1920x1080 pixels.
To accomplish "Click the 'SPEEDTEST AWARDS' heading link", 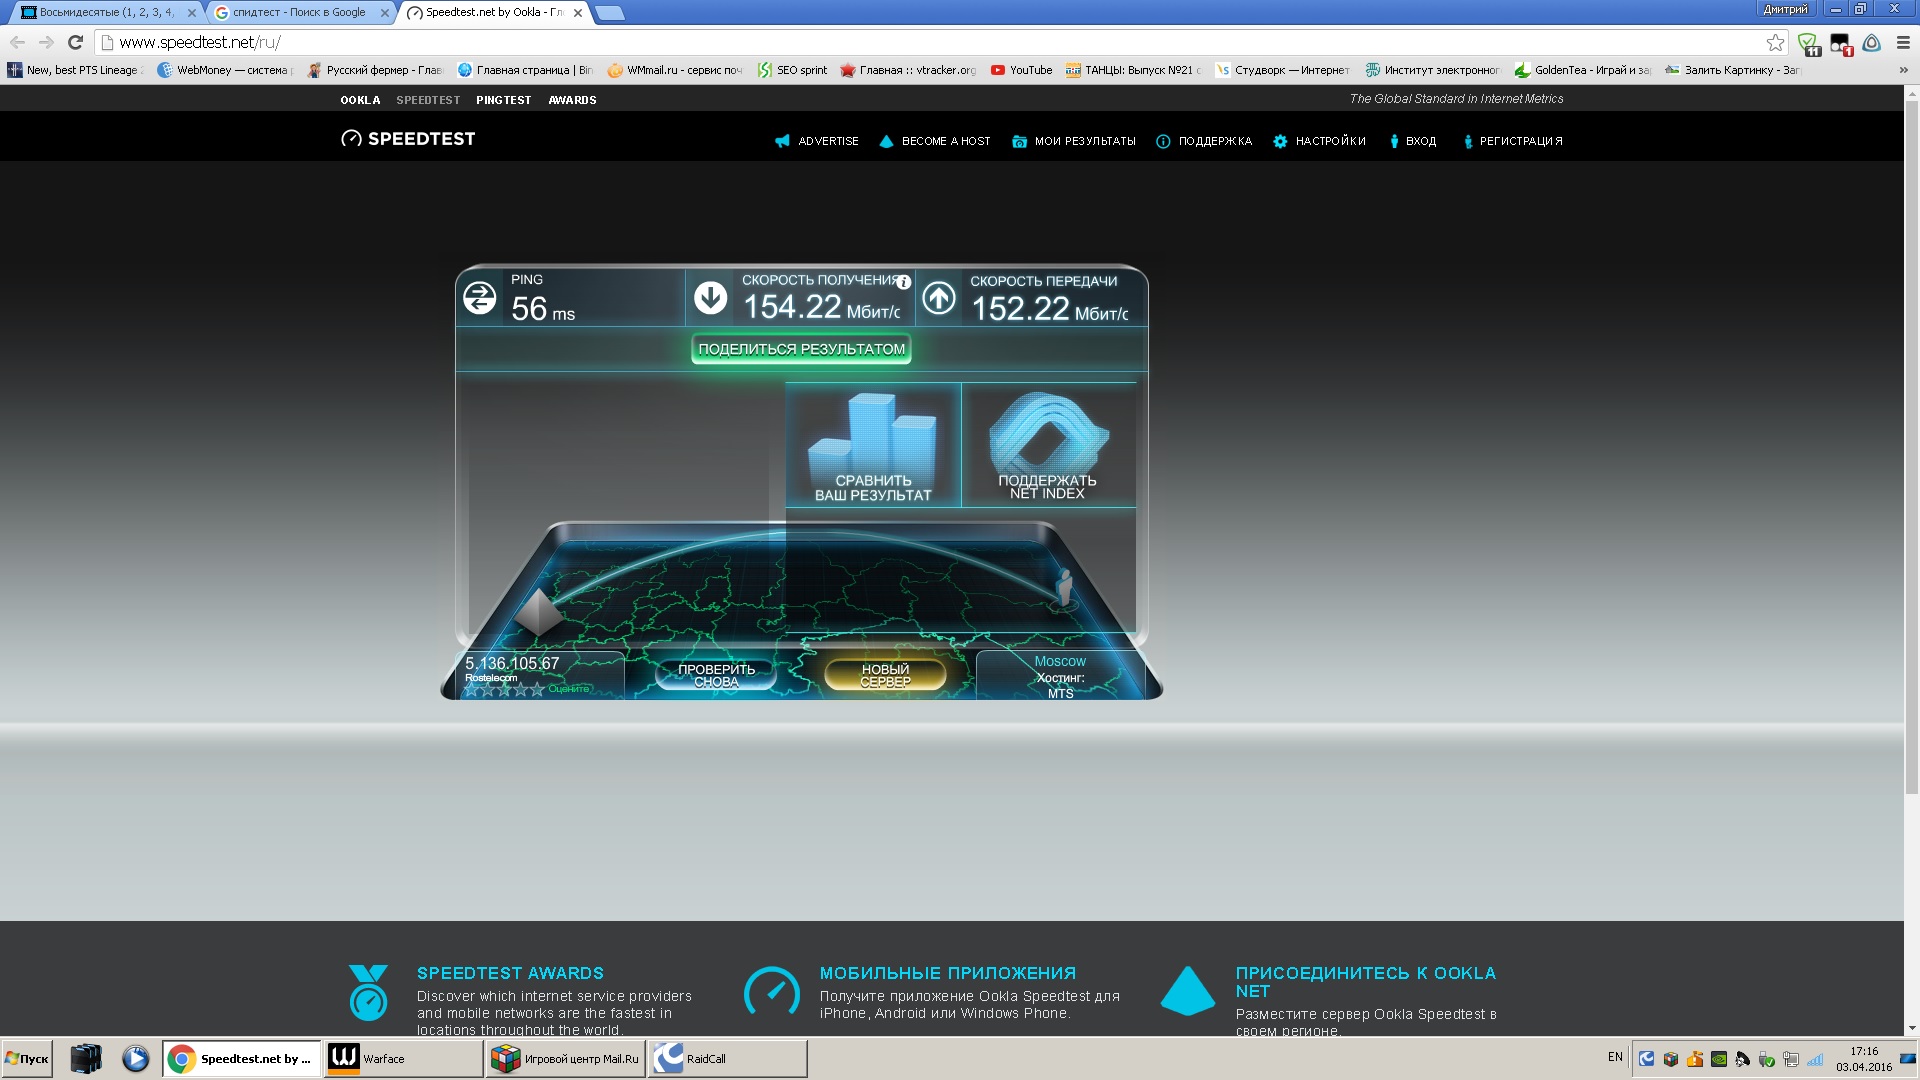I will click(x=510, y=973).
